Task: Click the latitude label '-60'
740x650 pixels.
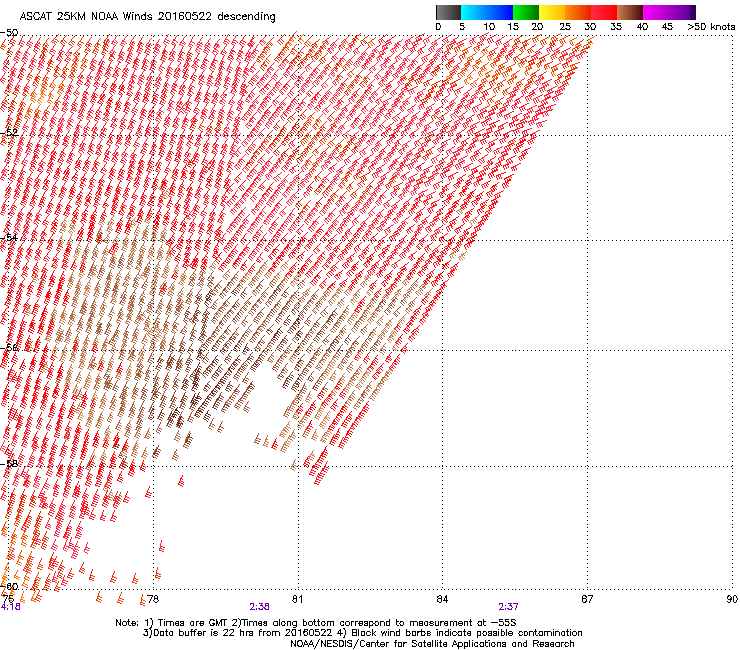Action: tap(9, 586)
